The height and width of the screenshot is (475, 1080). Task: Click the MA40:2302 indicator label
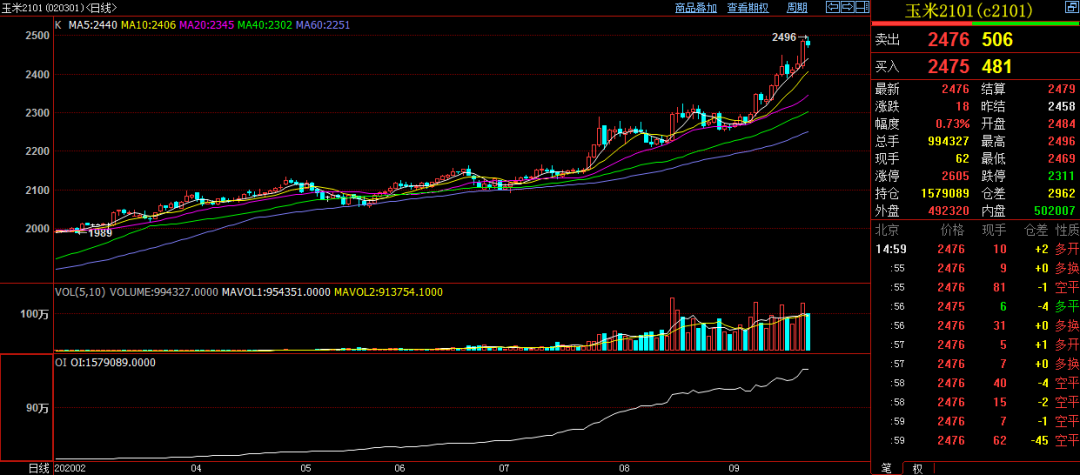click(x=264, y=25)
